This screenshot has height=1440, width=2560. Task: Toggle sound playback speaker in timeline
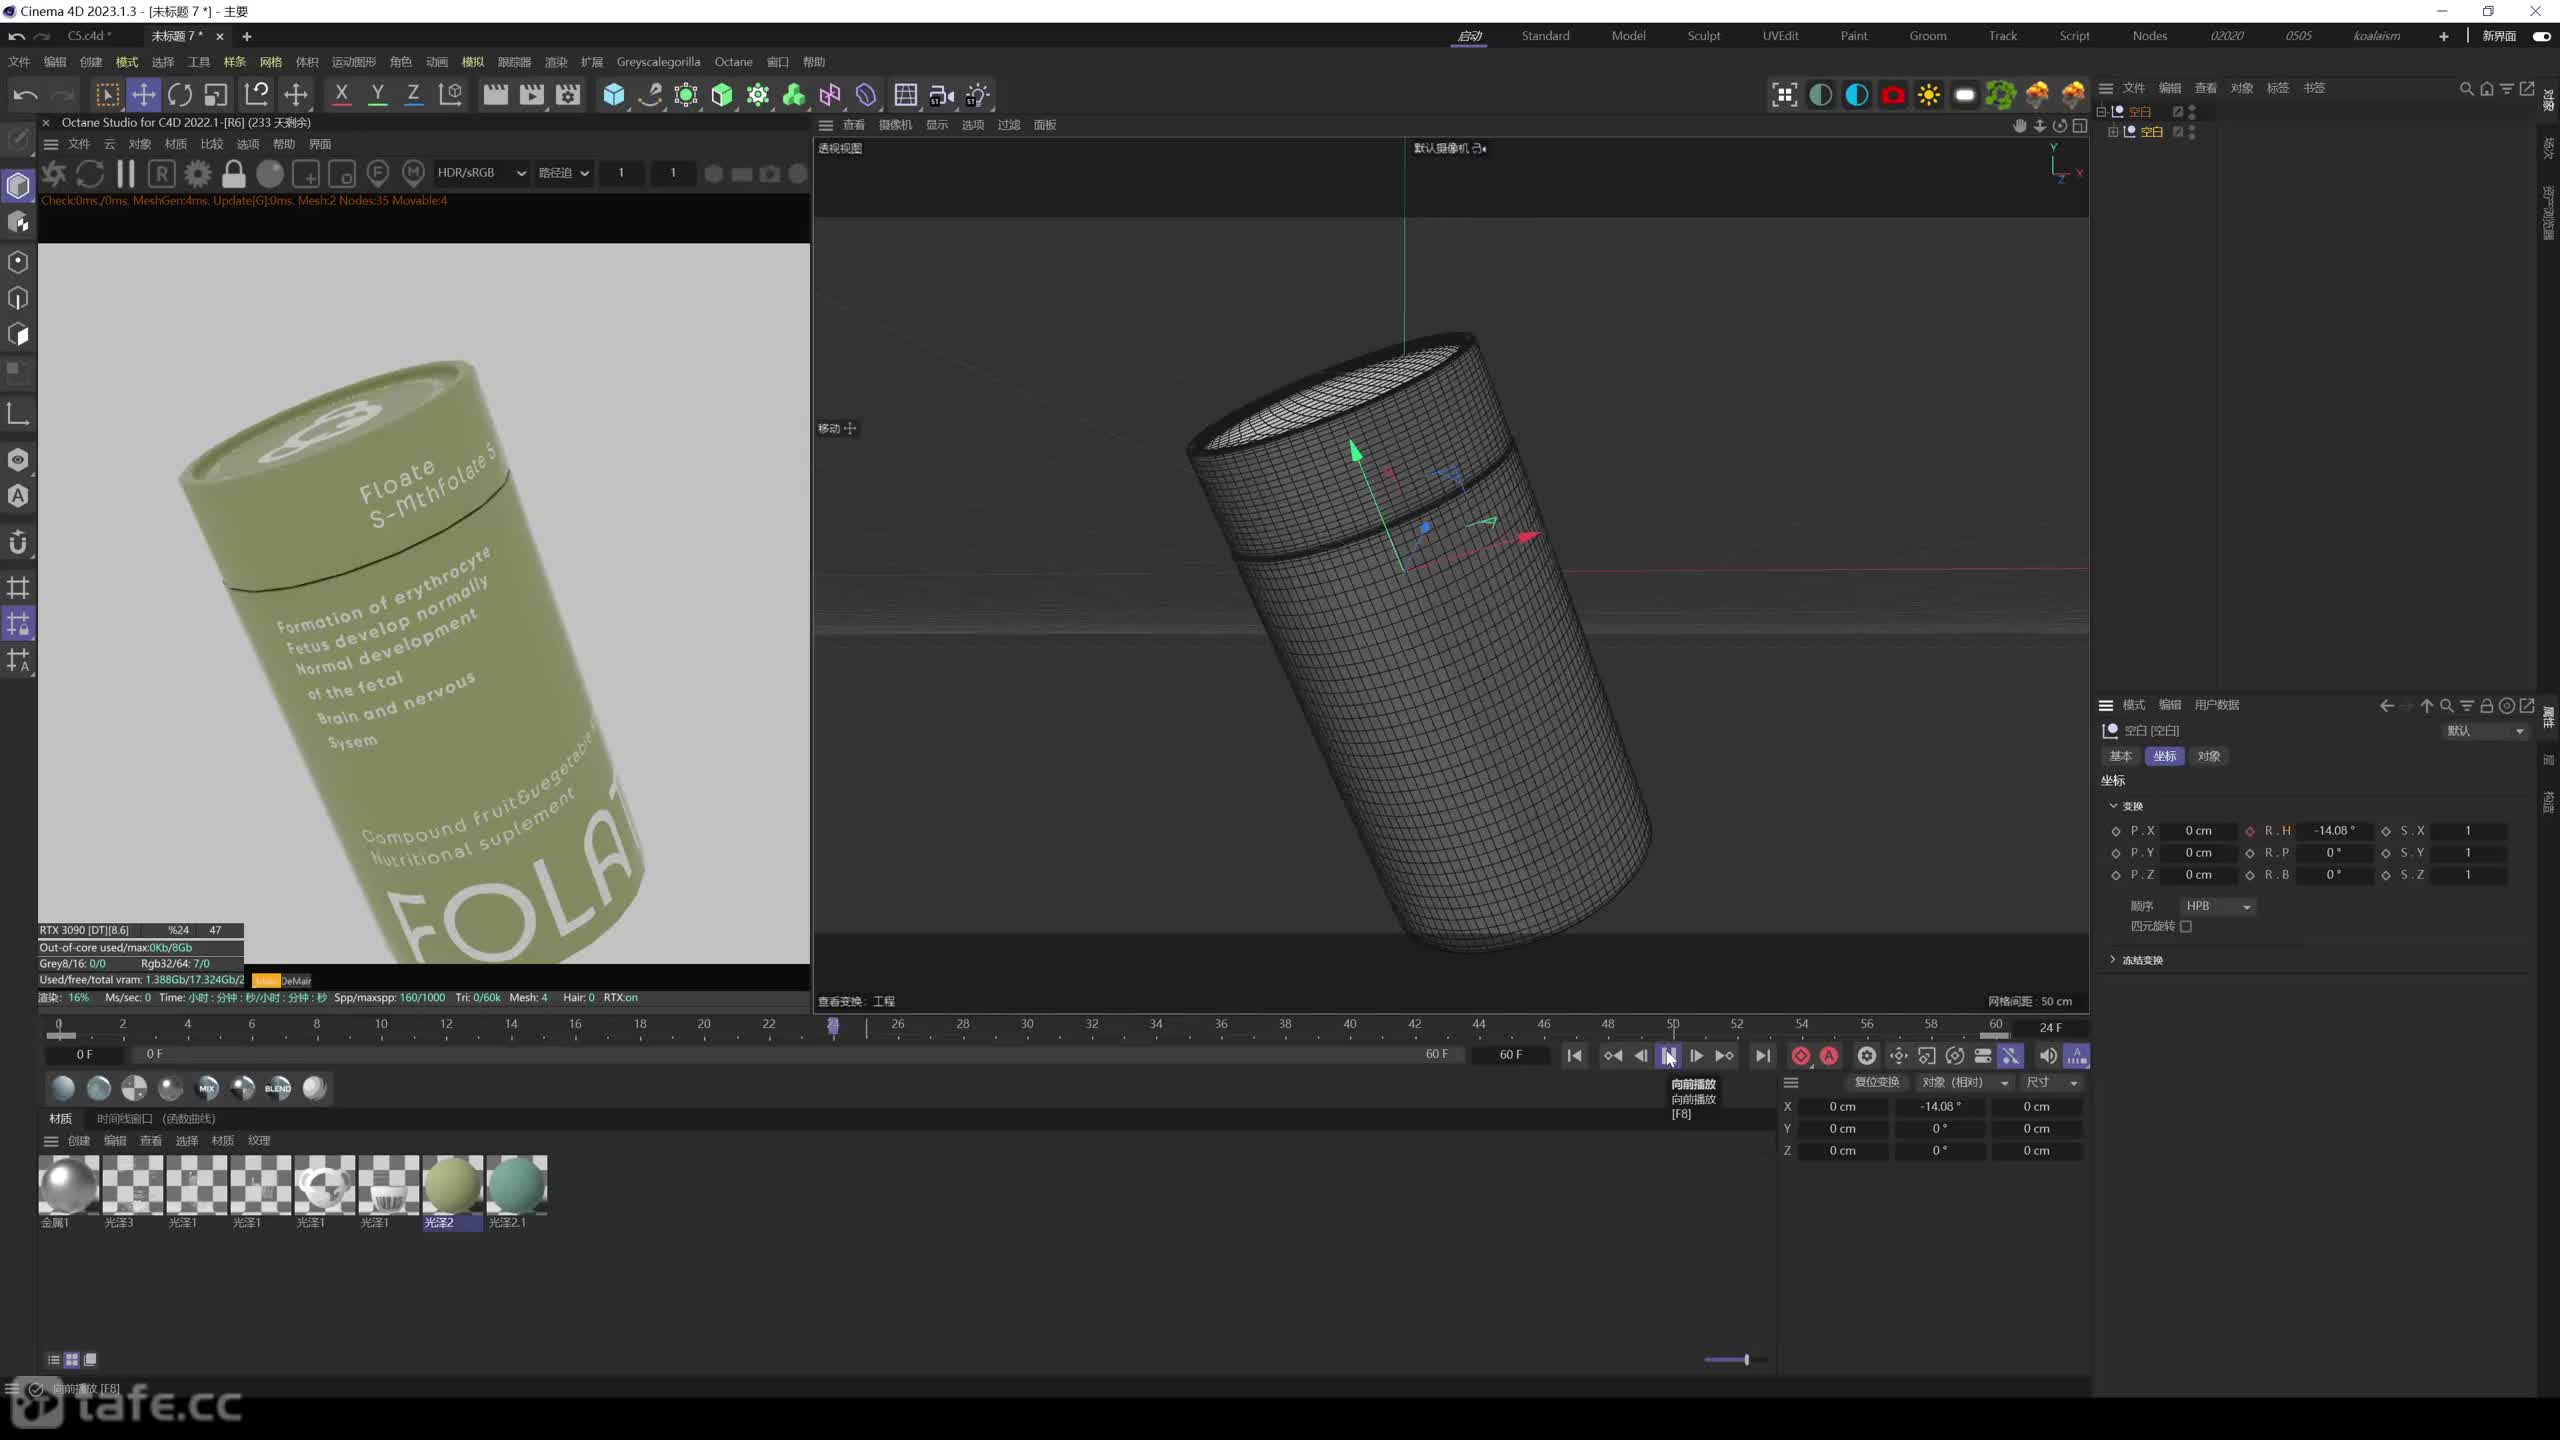click(x=2047, y=1056)
